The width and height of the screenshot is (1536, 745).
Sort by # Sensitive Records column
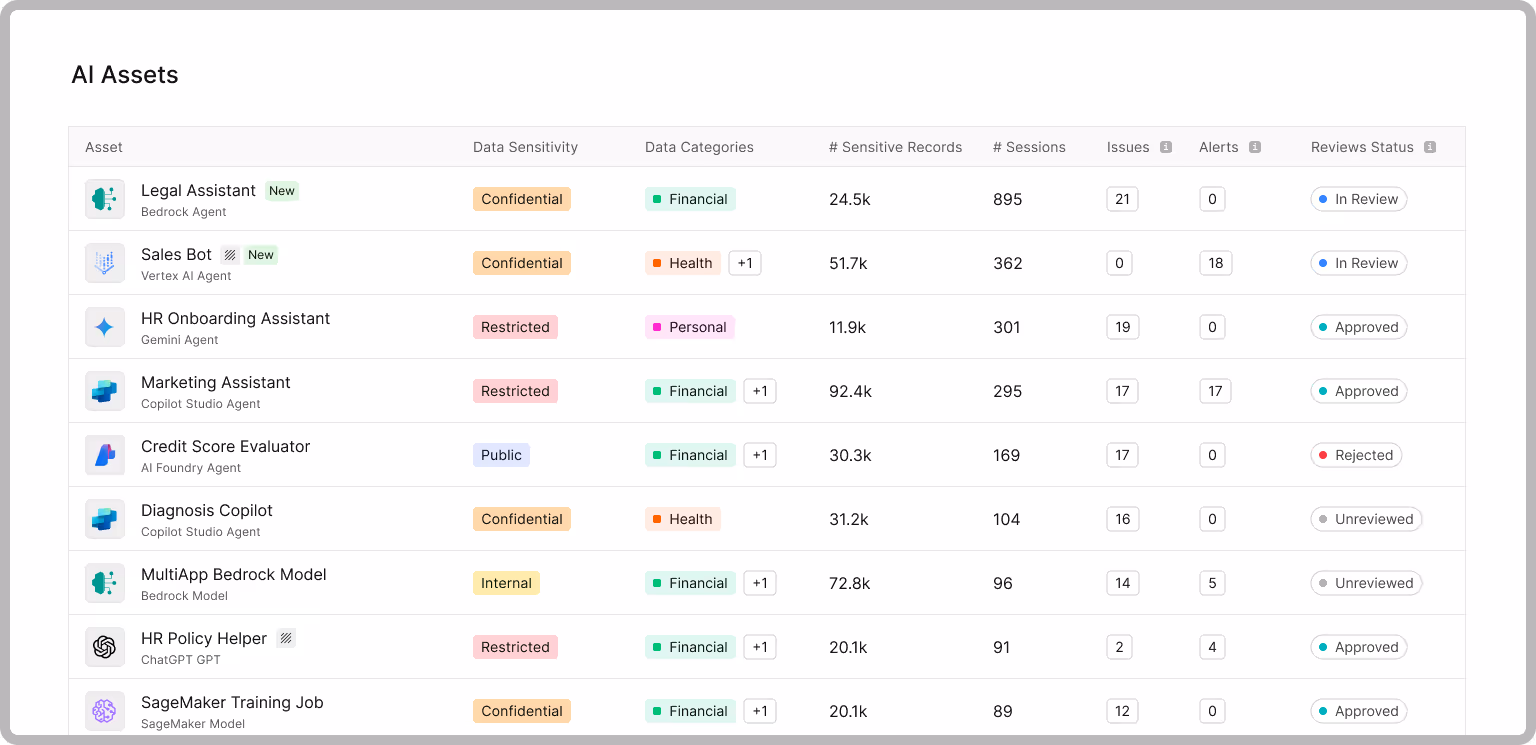pos(895,147)
